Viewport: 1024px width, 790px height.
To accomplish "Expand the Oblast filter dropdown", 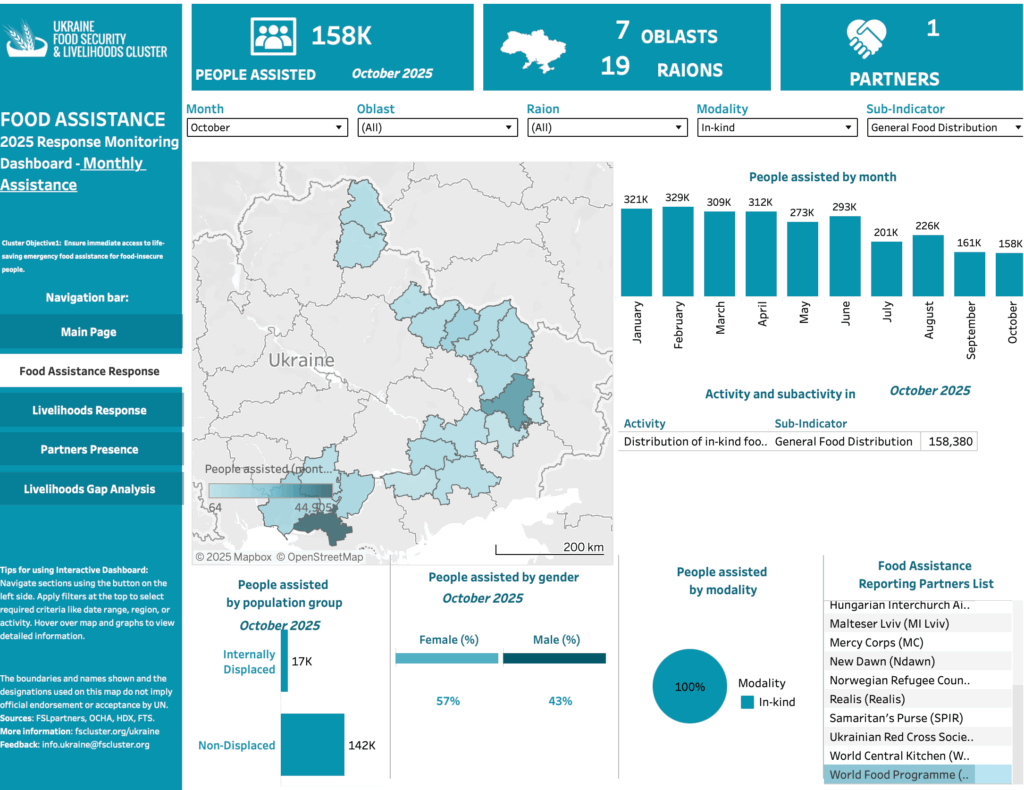I will point(437,128).
